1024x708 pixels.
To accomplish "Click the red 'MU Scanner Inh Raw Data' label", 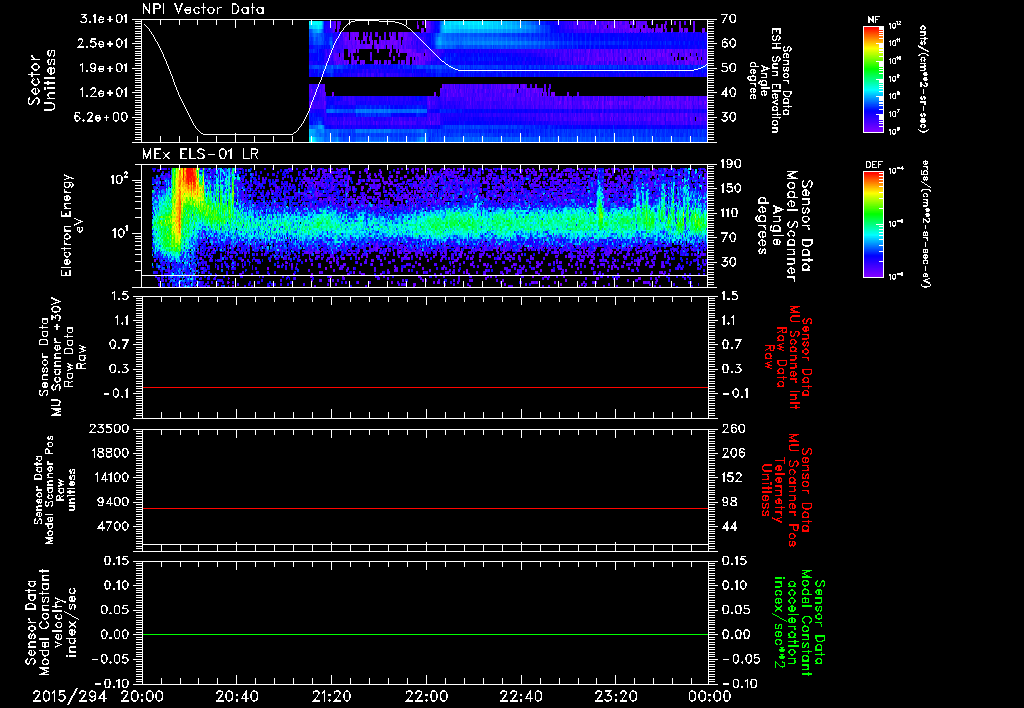I will coord(788,357).
